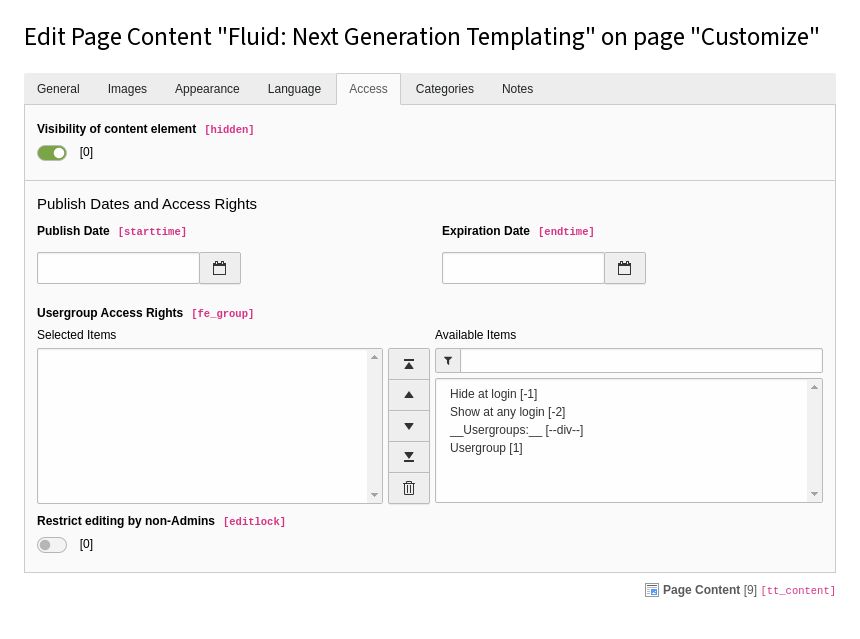Open the Expiration Date calendar picker
The image size is (860, 639).
coord(625,268)
